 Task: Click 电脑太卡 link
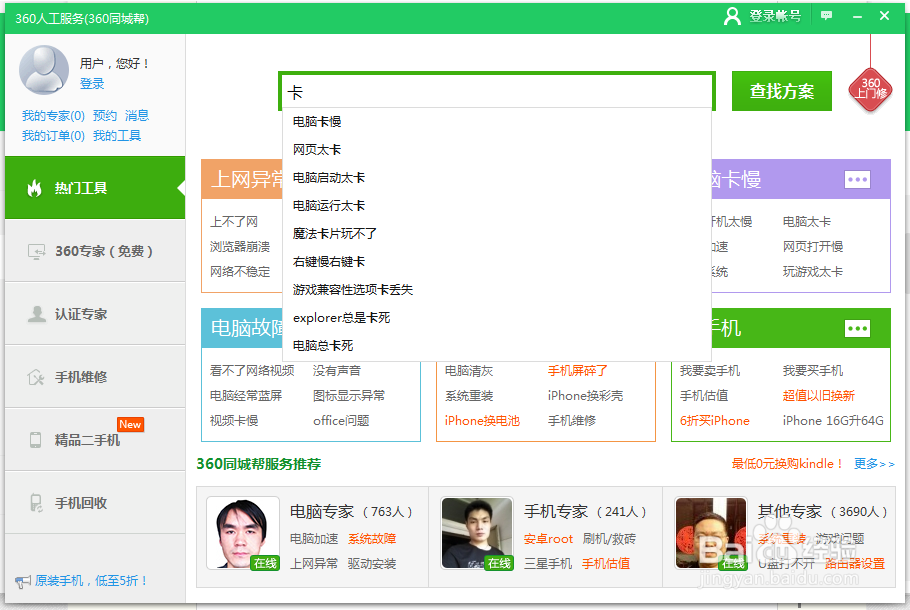tap(807, 222)
